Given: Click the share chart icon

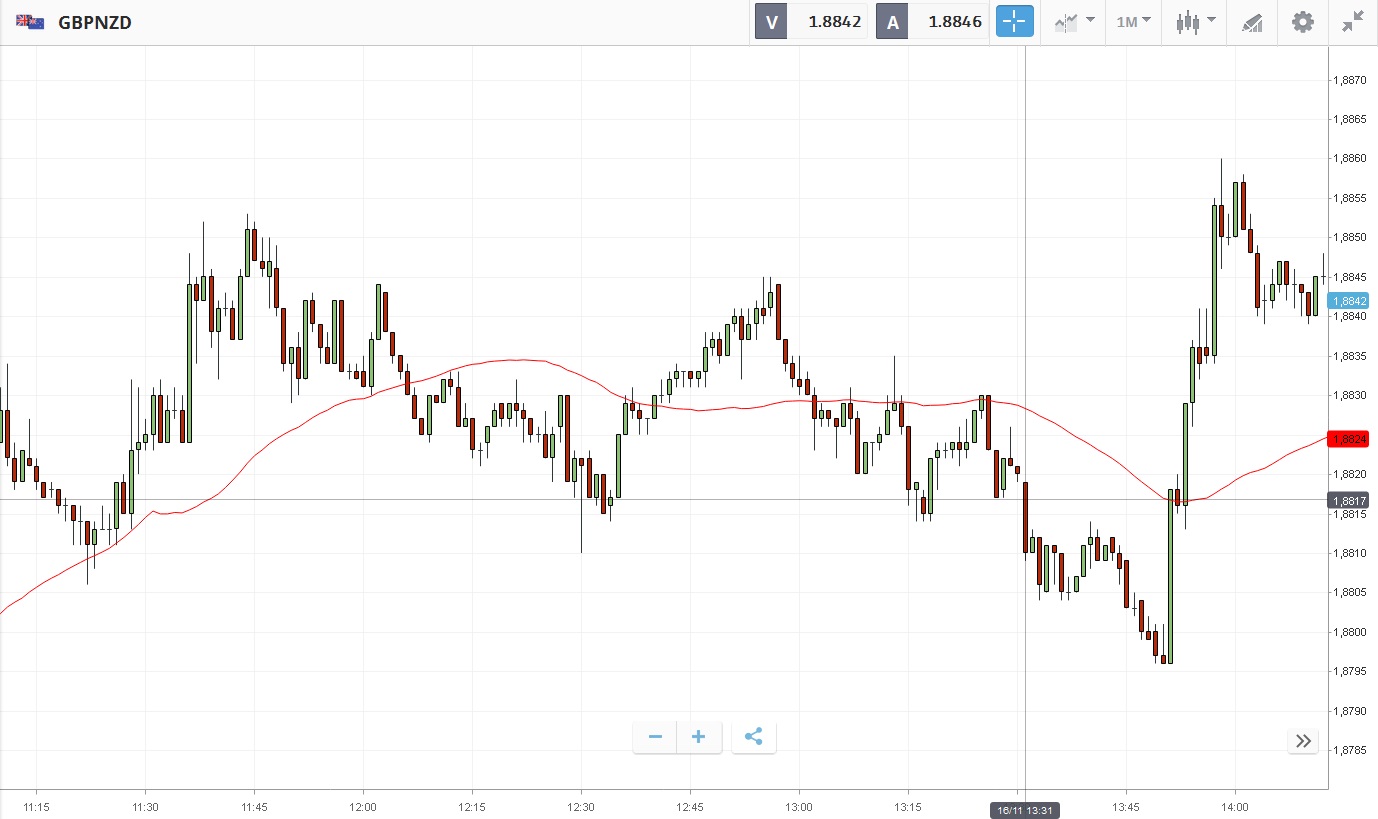Looking at the screenshot, I should 754,738.
